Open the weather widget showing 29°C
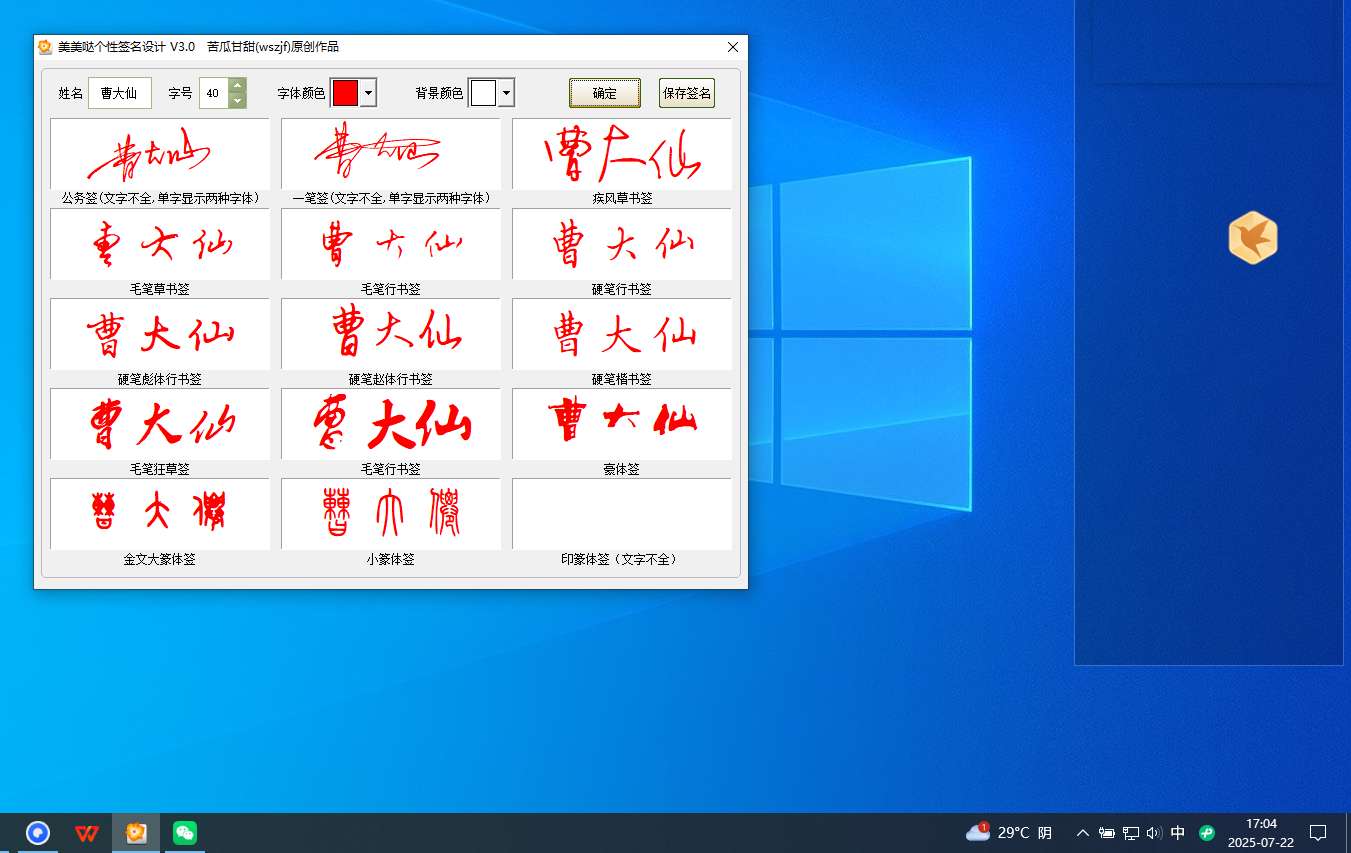This screenshot has height=853, width=1351. pos(1009,832)
